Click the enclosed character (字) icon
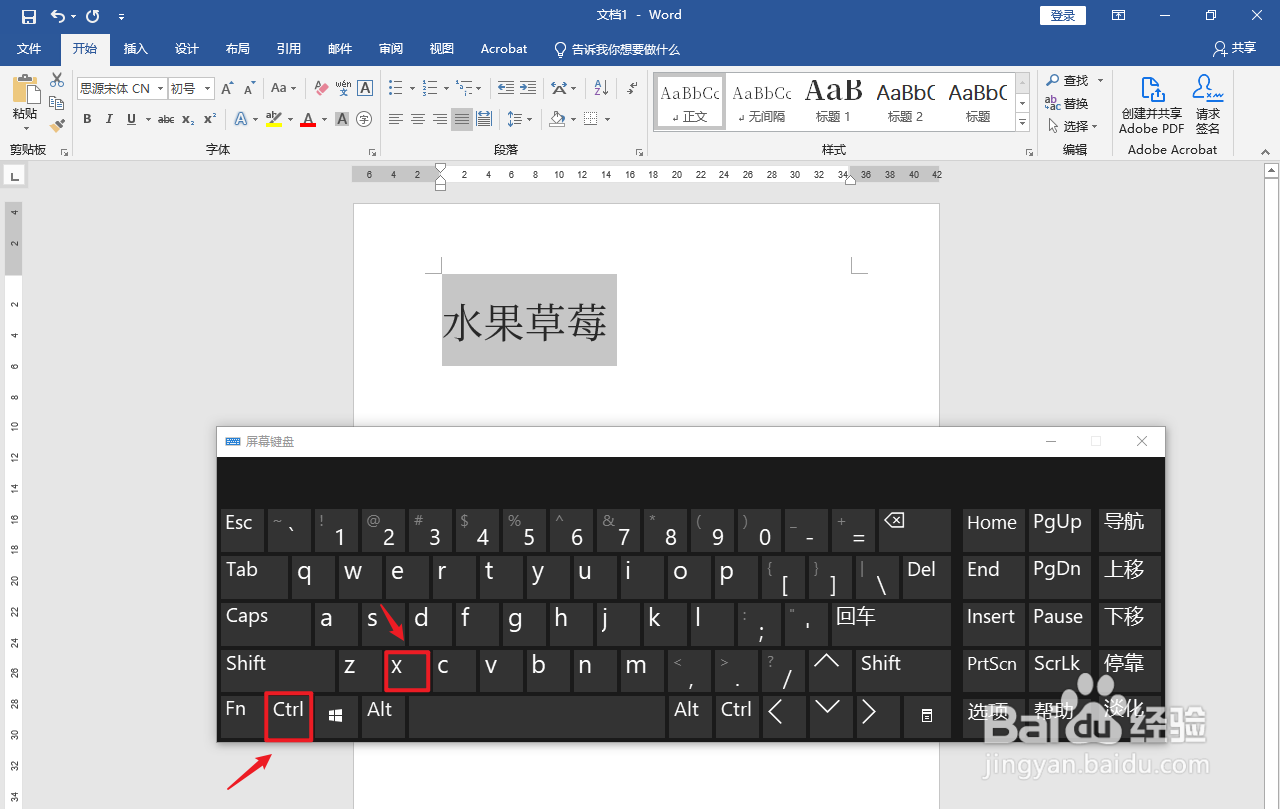The image size is (1280, 809). pos(364,119)
